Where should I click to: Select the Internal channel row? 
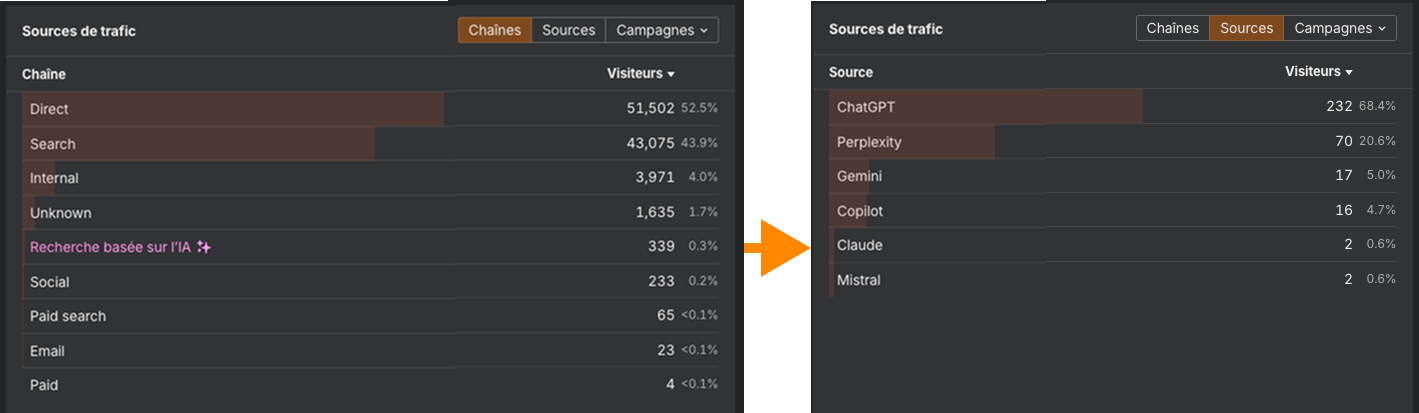pos(370,178)
